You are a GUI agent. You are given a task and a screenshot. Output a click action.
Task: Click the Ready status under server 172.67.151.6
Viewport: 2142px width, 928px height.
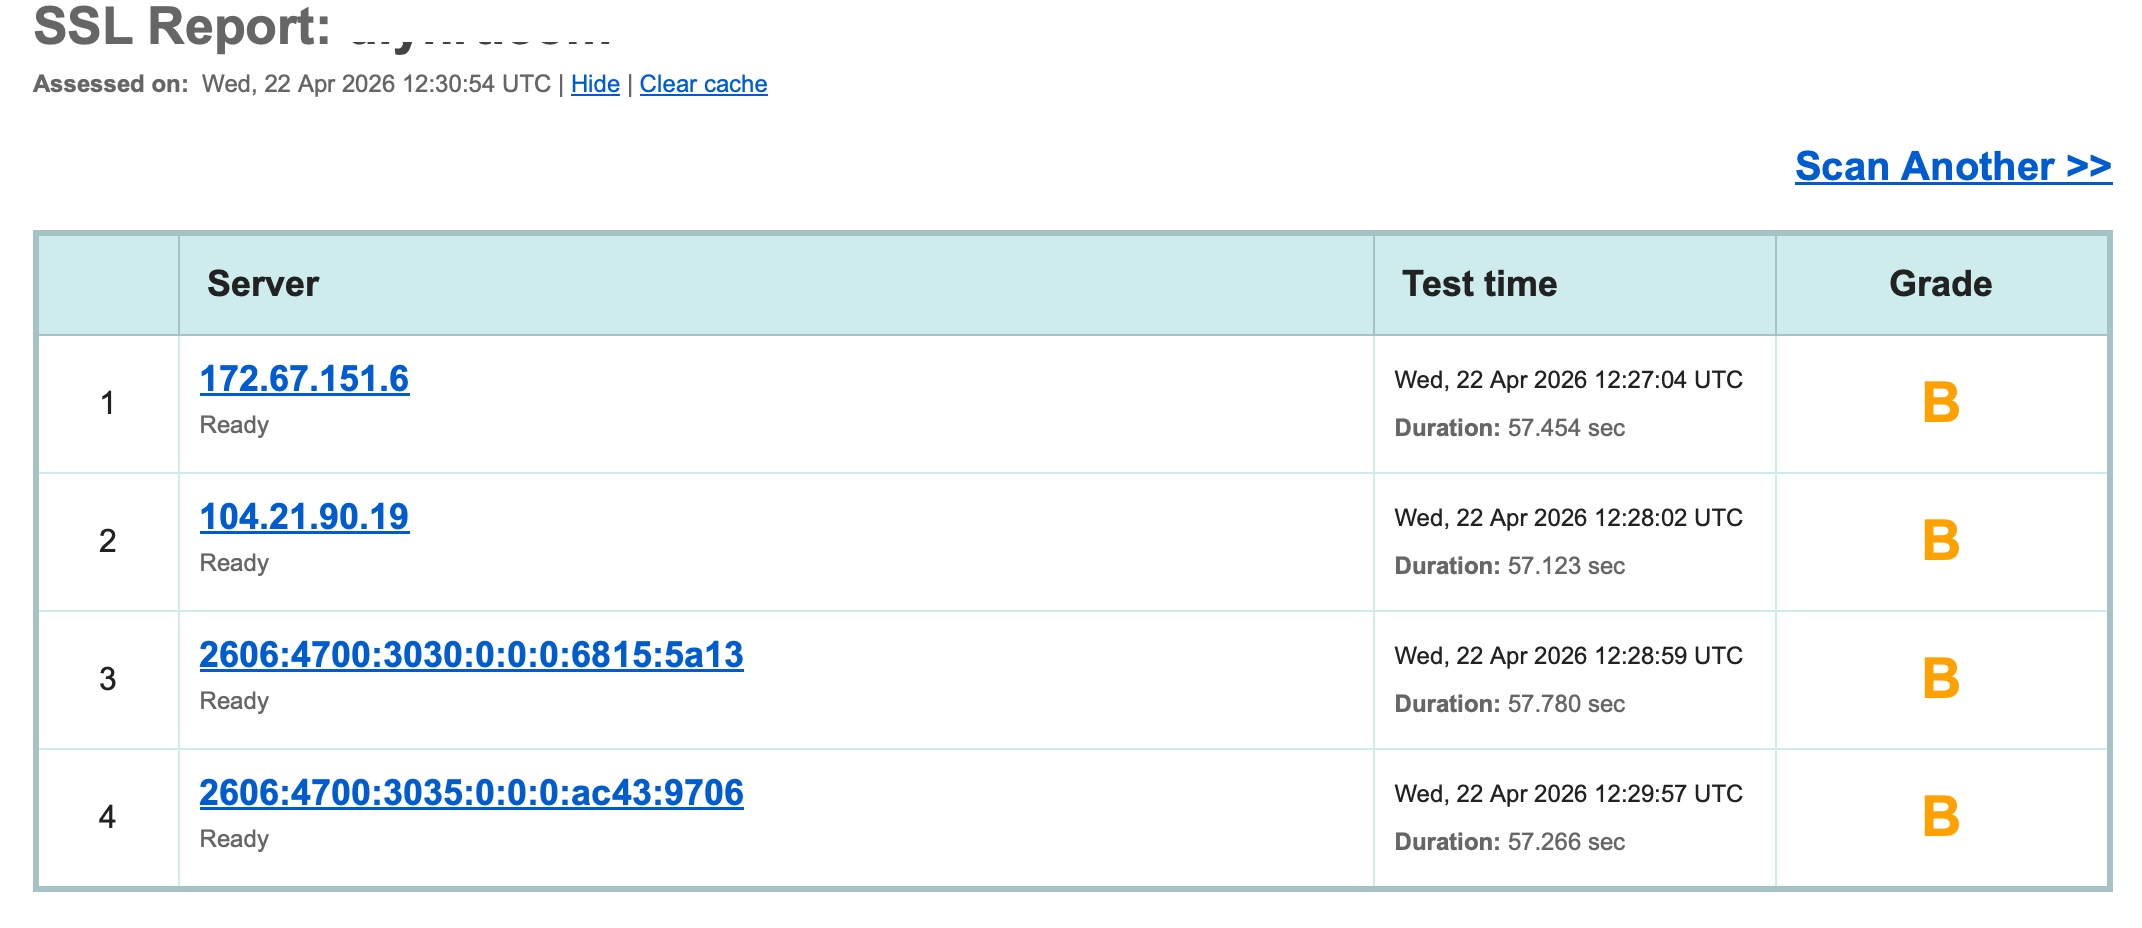click(x=234, y=424)
